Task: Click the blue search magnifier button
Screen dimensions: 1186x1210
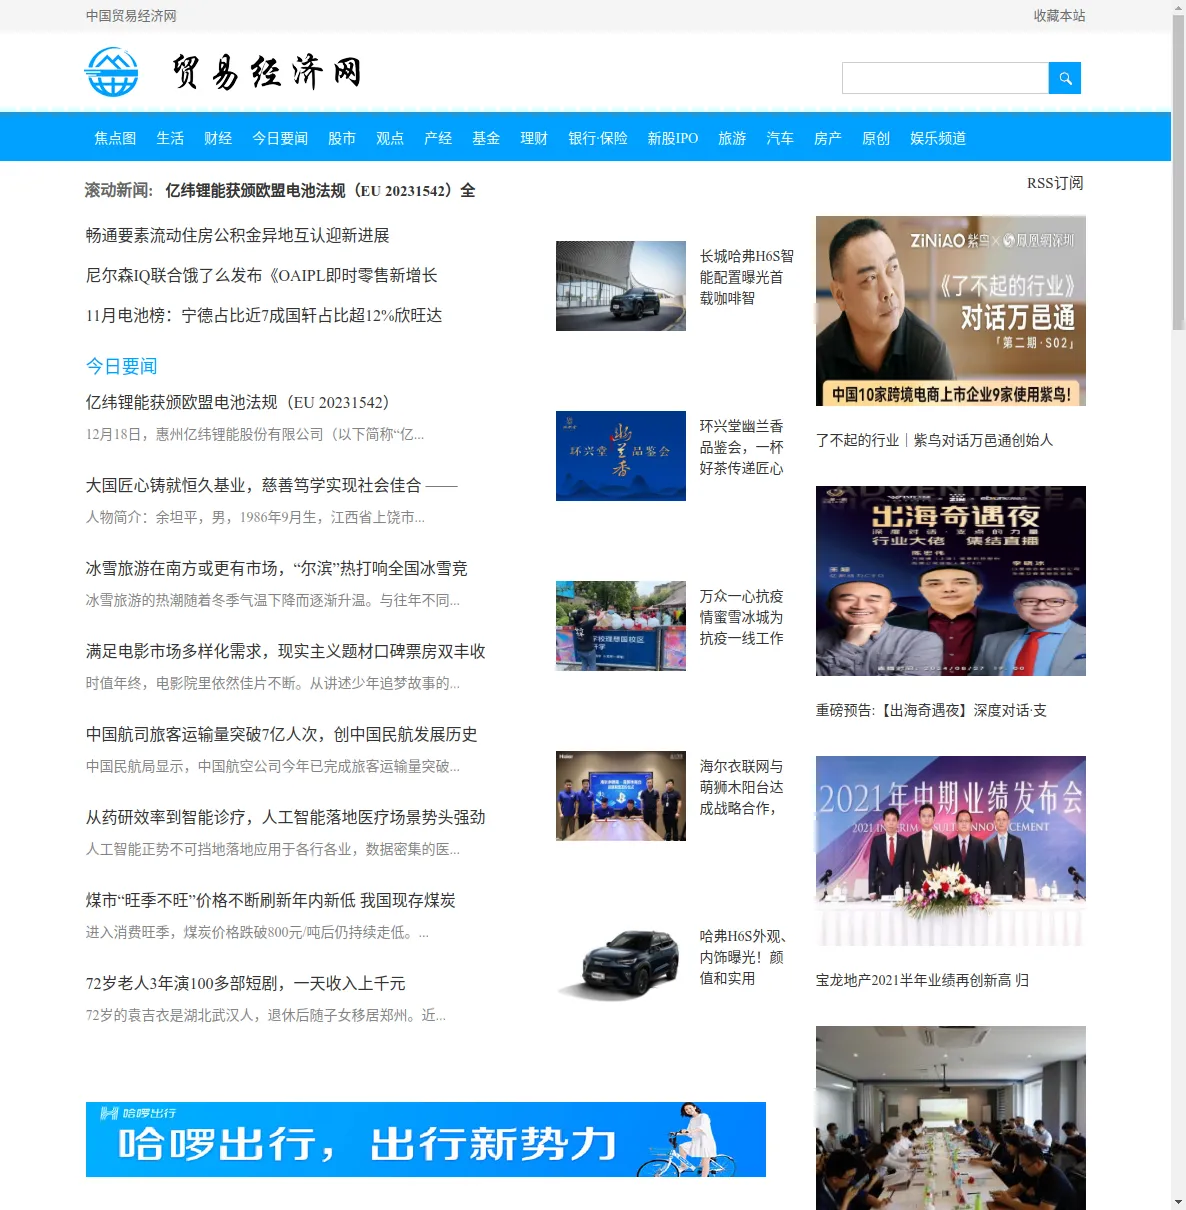Action: 1064,78
